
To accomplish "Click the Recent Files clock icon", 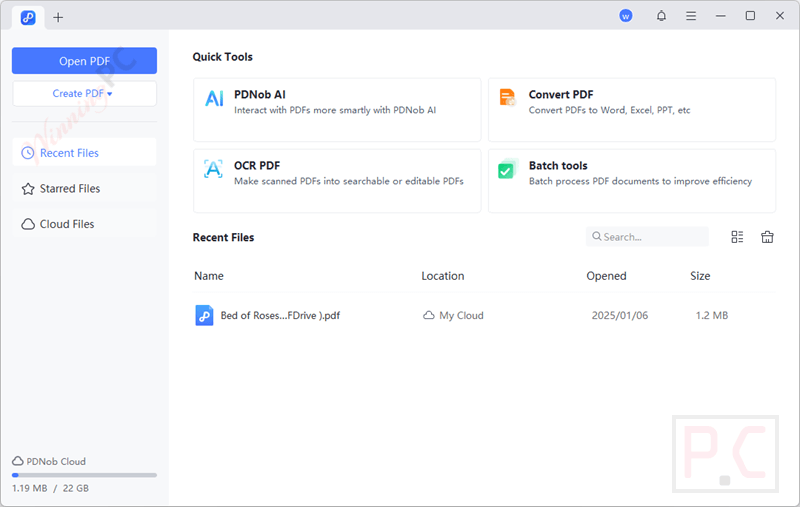I will tap(28, 153).
